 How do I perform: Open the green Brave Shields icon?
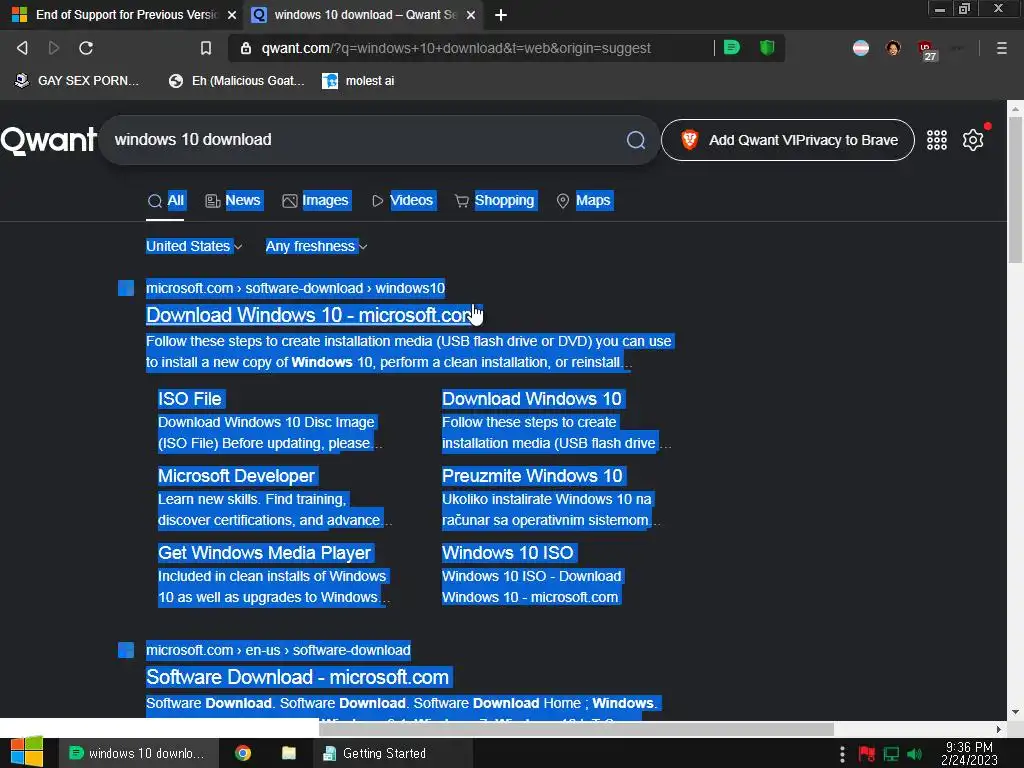click(x=767, y=48)
